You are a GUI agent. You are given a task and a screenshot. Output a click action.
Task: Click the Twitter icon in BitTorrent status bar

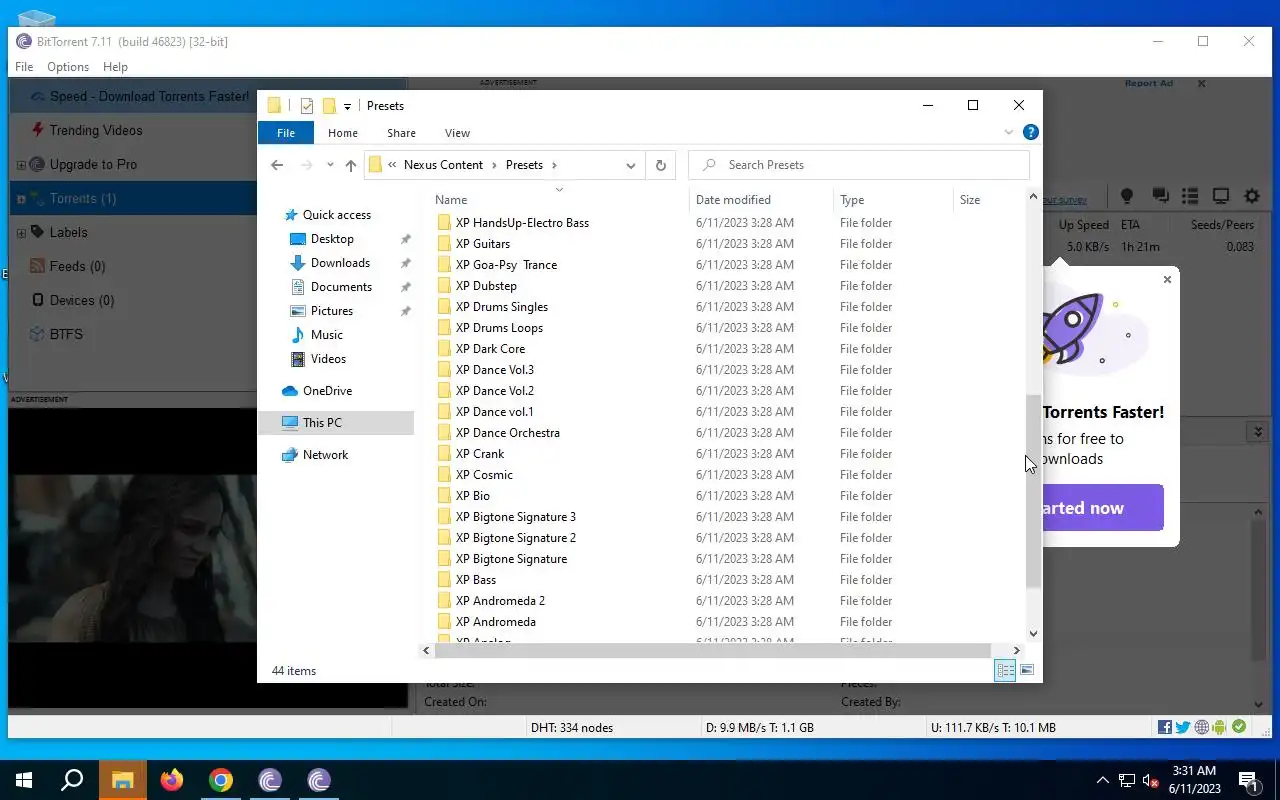pos(1183,727)
